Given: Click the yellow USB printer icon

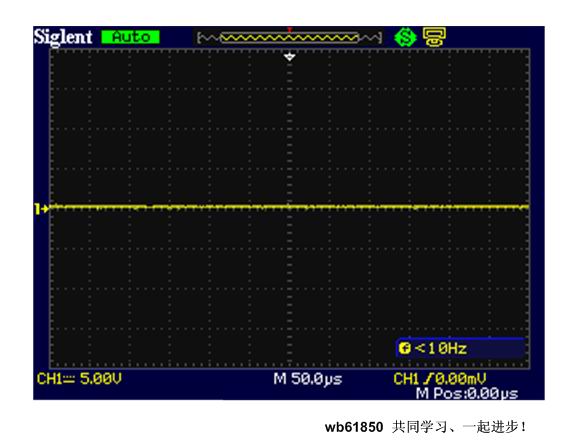Looking at the screenshot, I should pos(434,37).
